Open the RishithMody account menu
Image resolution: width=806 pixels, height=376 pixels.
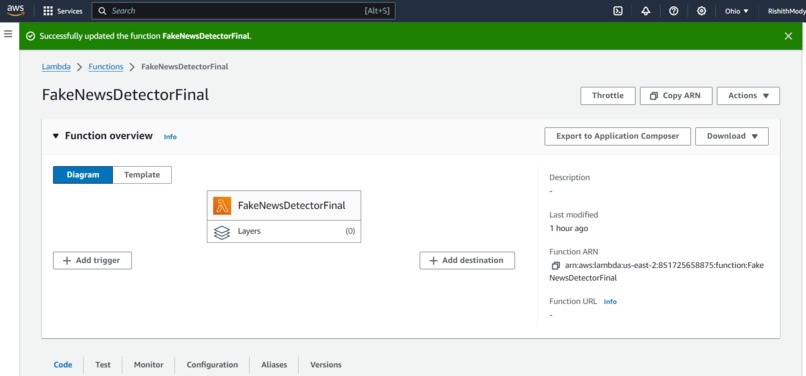[x=786, y=11]
